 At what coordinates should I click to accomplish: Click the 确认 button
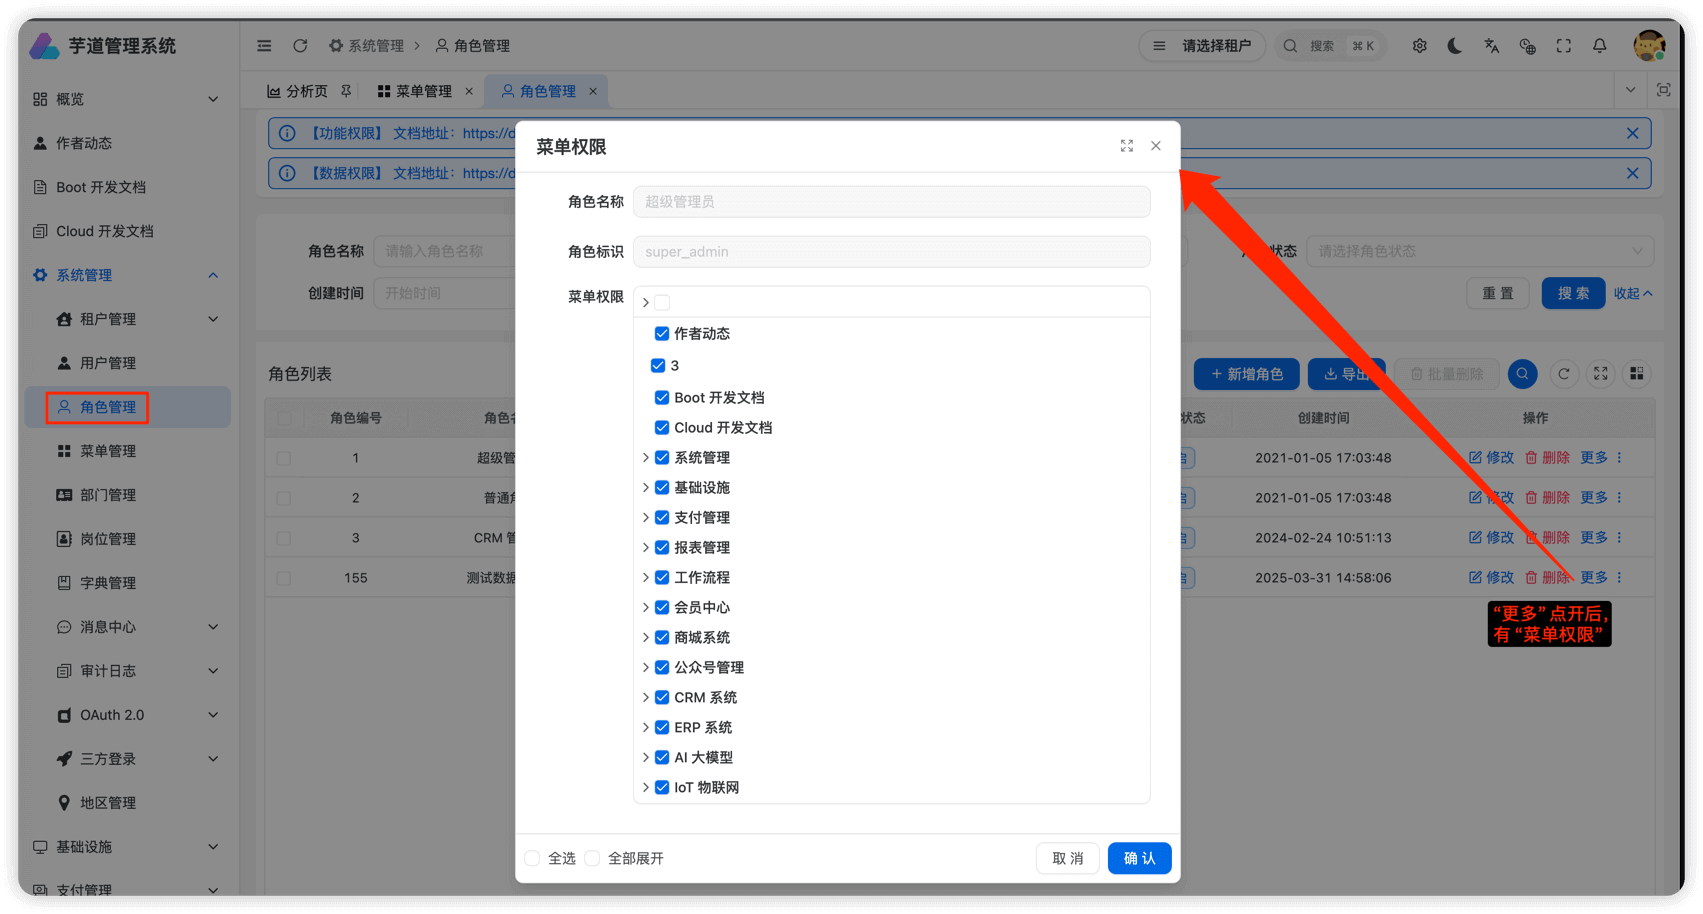pyautogui.click(x=1139, y=858)
